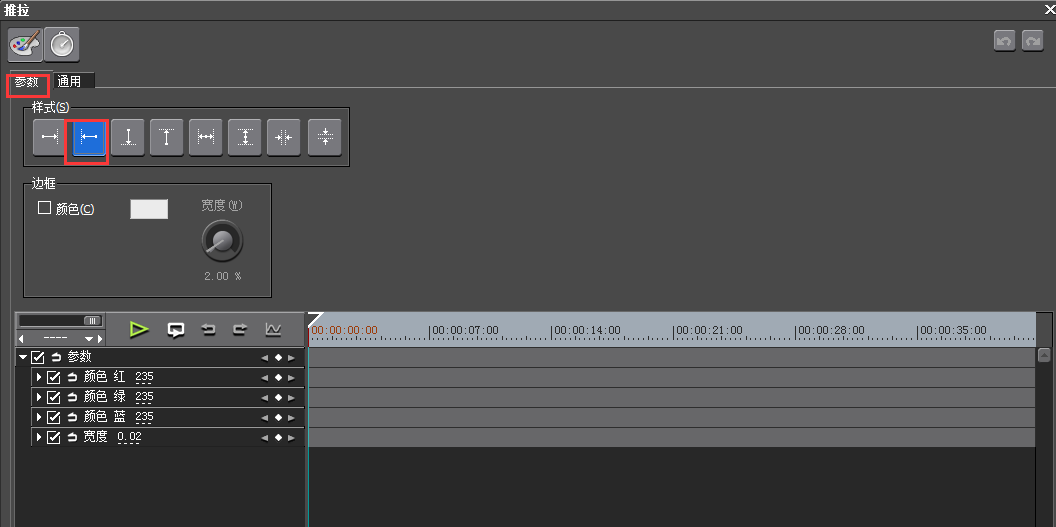Switch to the 参数 tab
Viewport: 1056px width, 527px height.
click(28, 82)
